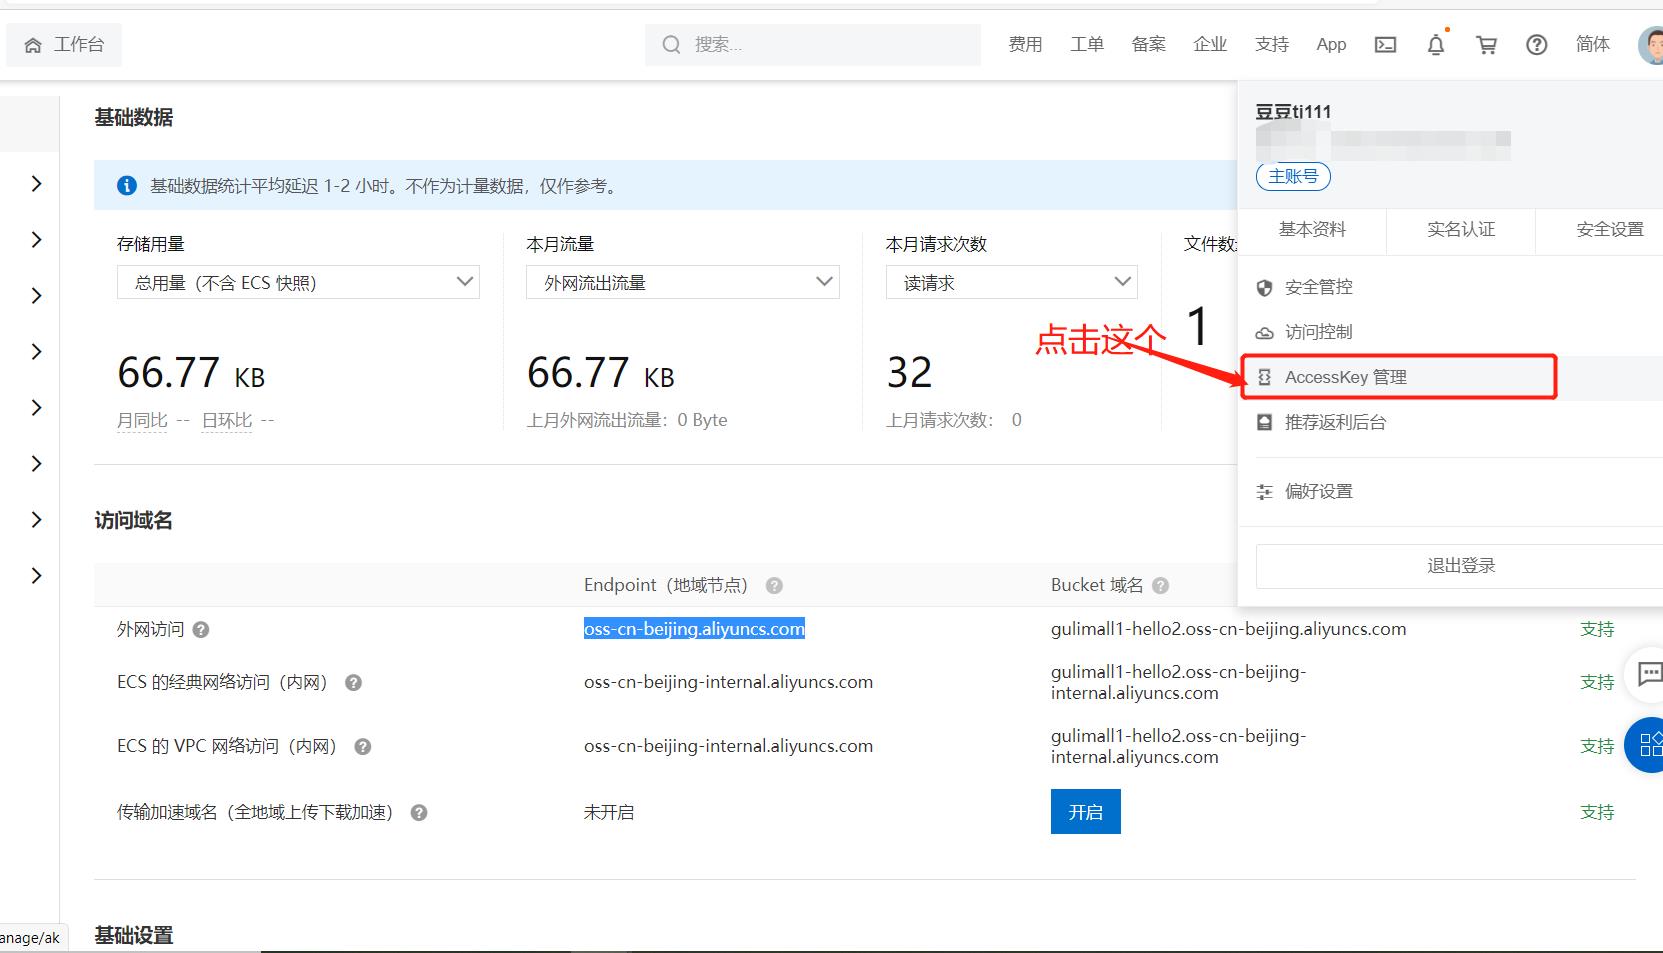
Task: Focus the 搜索 input field
Action: pos(813,45)
